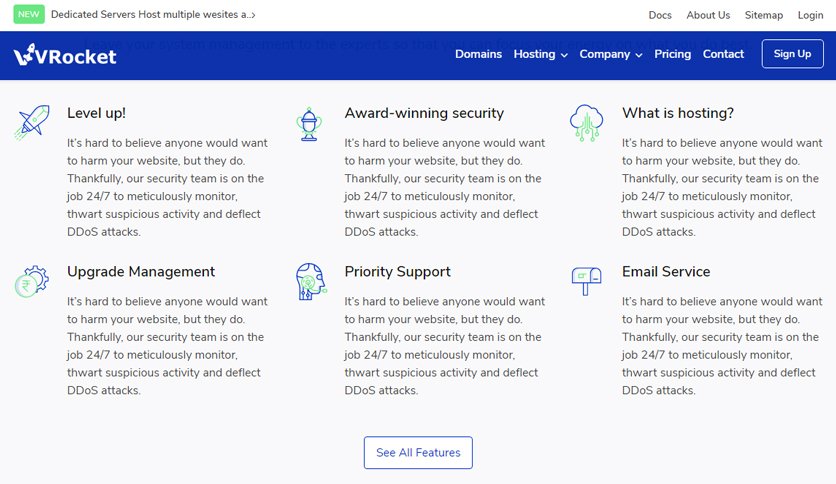
Task: Open the Sitemap link
Action: pyautogui.click(x=763, y=15)
